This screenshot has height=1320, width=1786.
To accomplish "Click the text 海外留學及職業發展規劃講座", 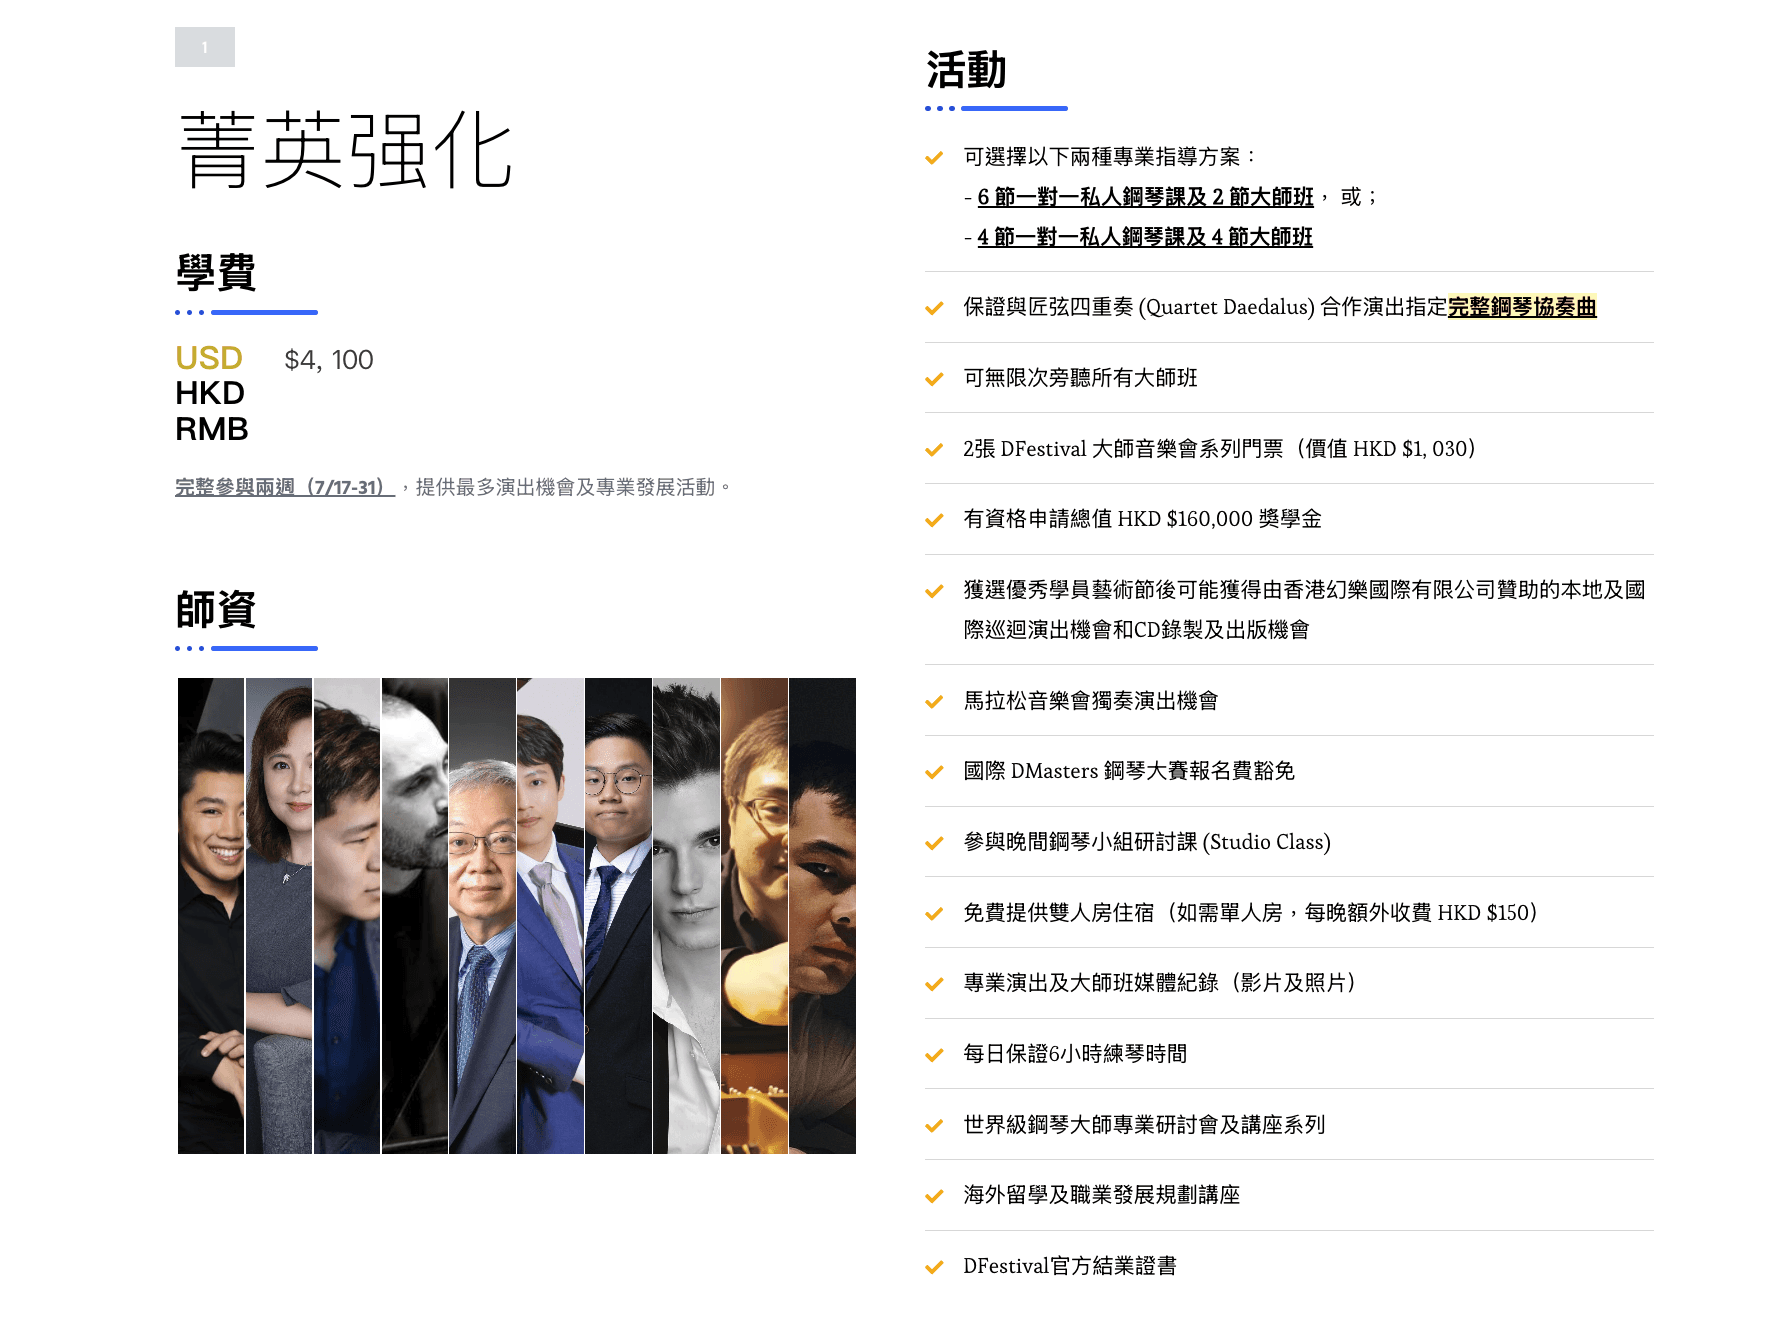I will click(1102, 1195).
